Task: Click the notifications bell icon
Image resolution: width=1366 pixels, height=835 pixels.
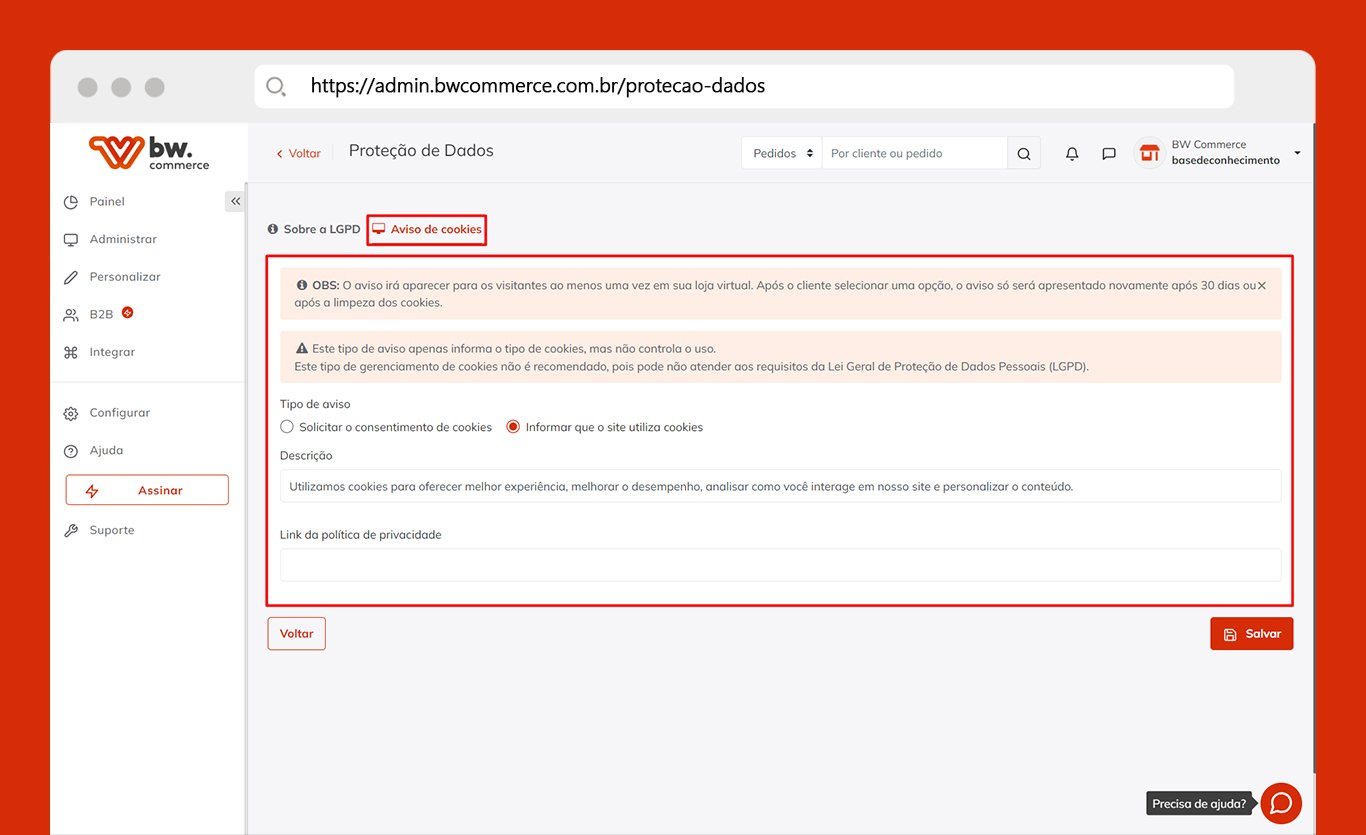Action: pos(1072,154)
